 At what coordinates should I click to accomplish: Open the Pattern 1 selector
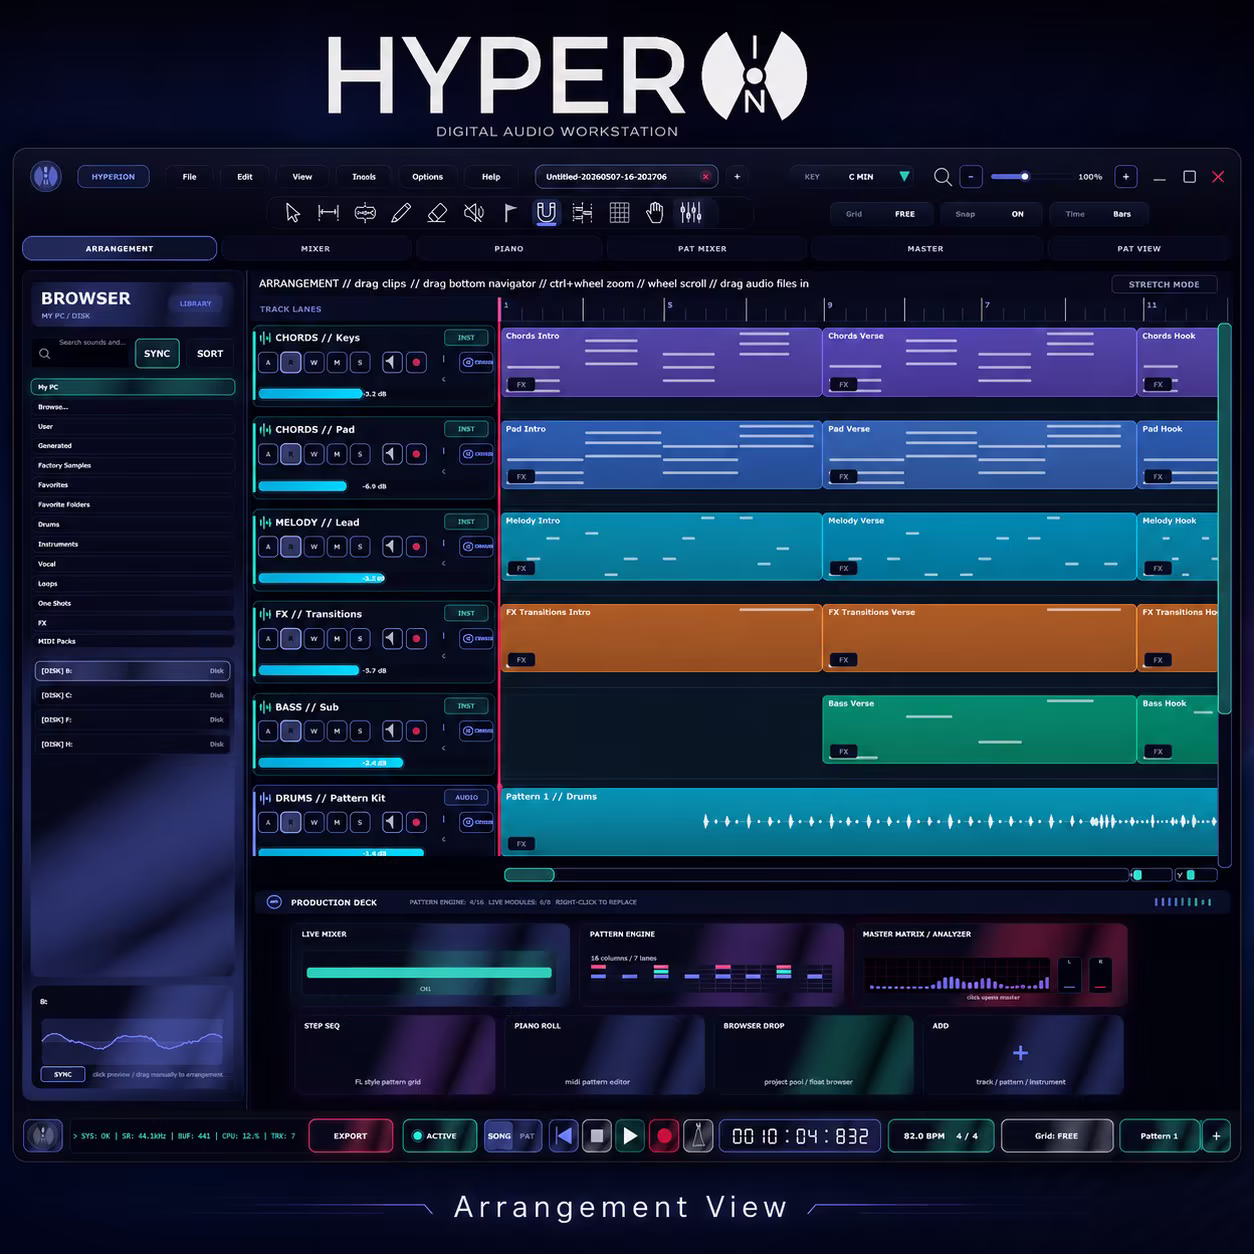pos(1160,1136)
